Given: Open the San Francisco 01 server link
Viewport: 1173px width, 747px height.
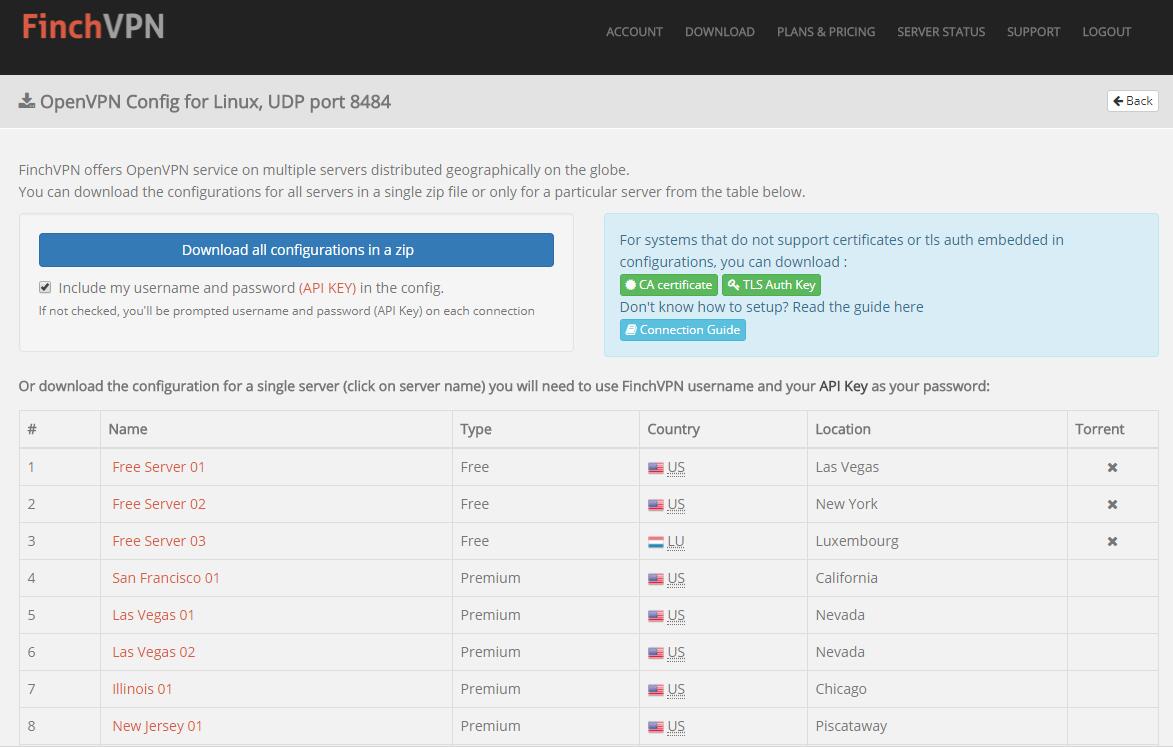Looking at the screenshot, I should pos(166,578).
